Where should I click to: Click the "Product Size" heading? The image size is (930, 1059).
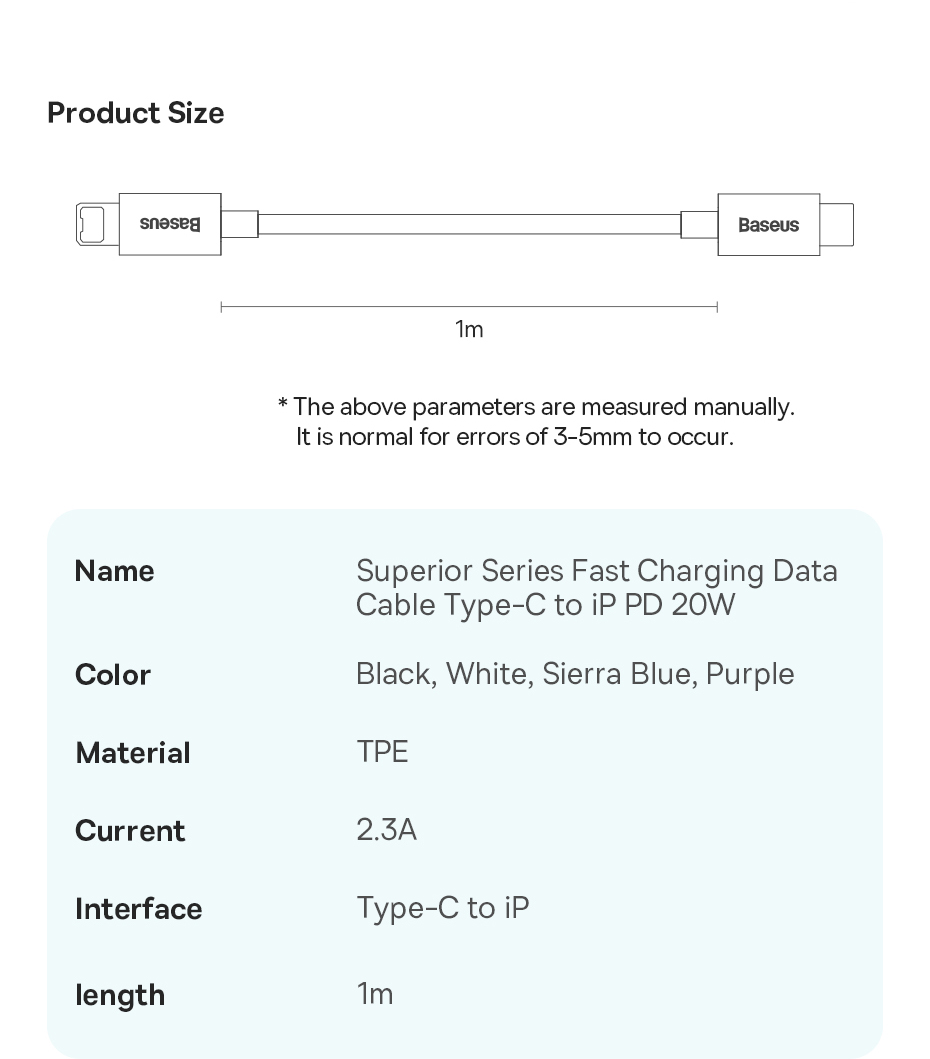point(136,113)
